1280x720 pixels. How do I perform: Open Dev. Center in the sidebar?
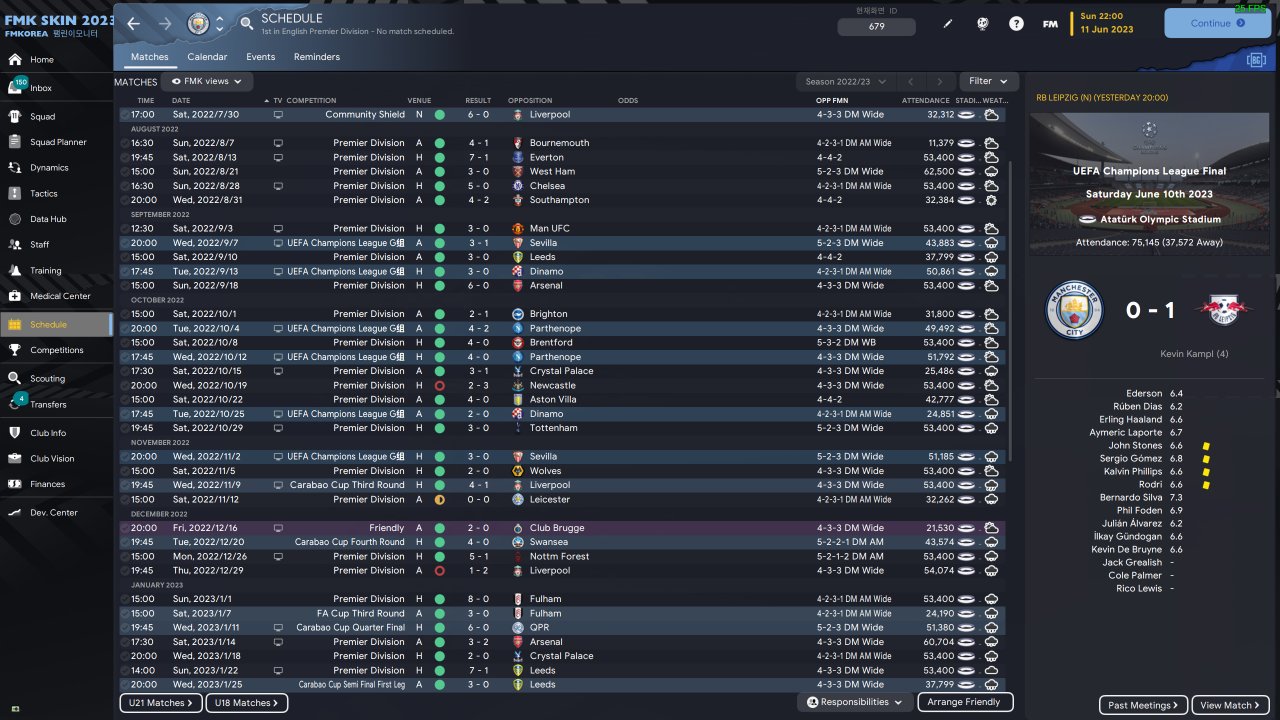(56, 513)
